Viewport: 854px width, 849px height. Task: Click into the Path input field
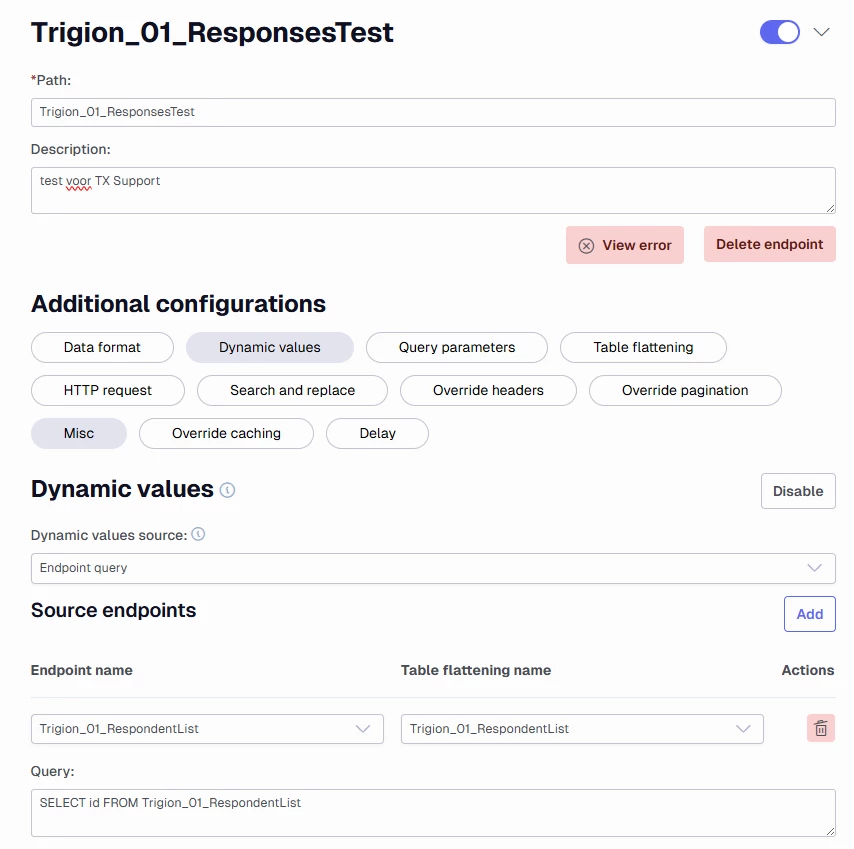tap(433, 112)
